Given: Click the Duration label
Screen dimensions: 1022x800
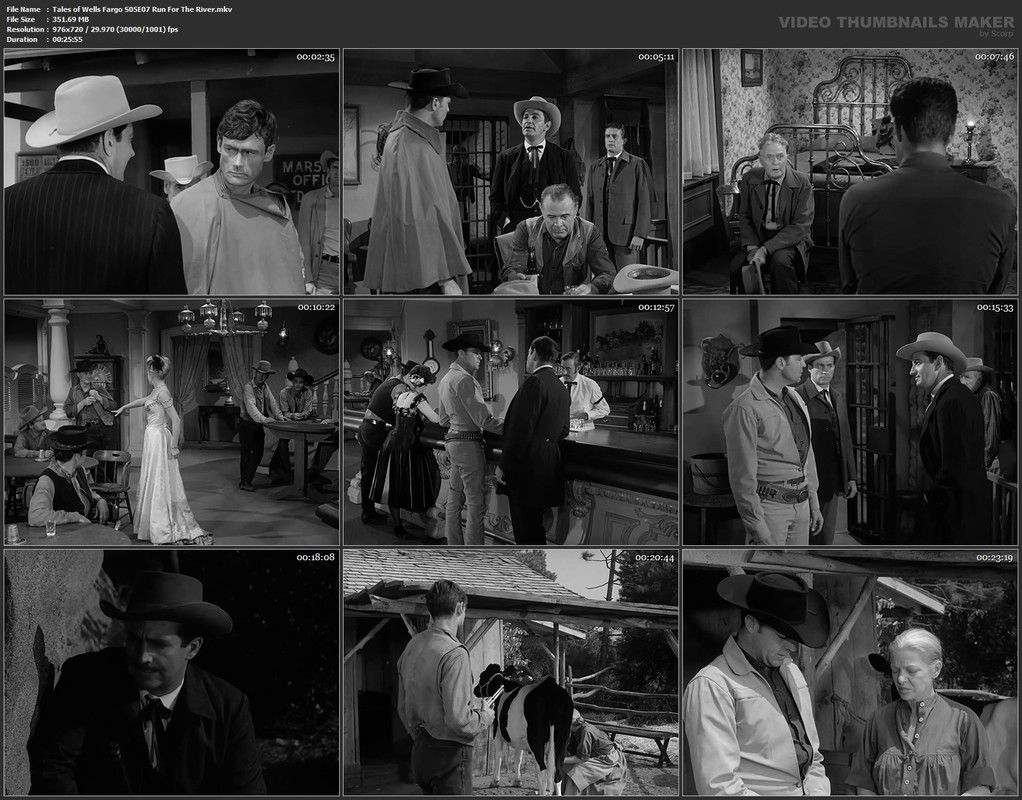Looking at the screenshot, I should 22,39.
